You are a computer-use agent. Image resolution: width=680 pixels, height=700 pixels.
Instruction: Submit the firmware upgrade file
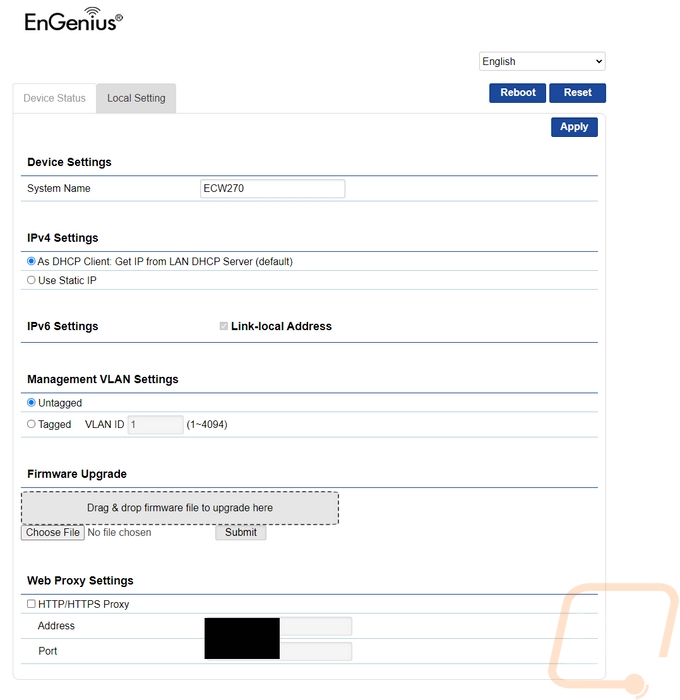[240, 533]
